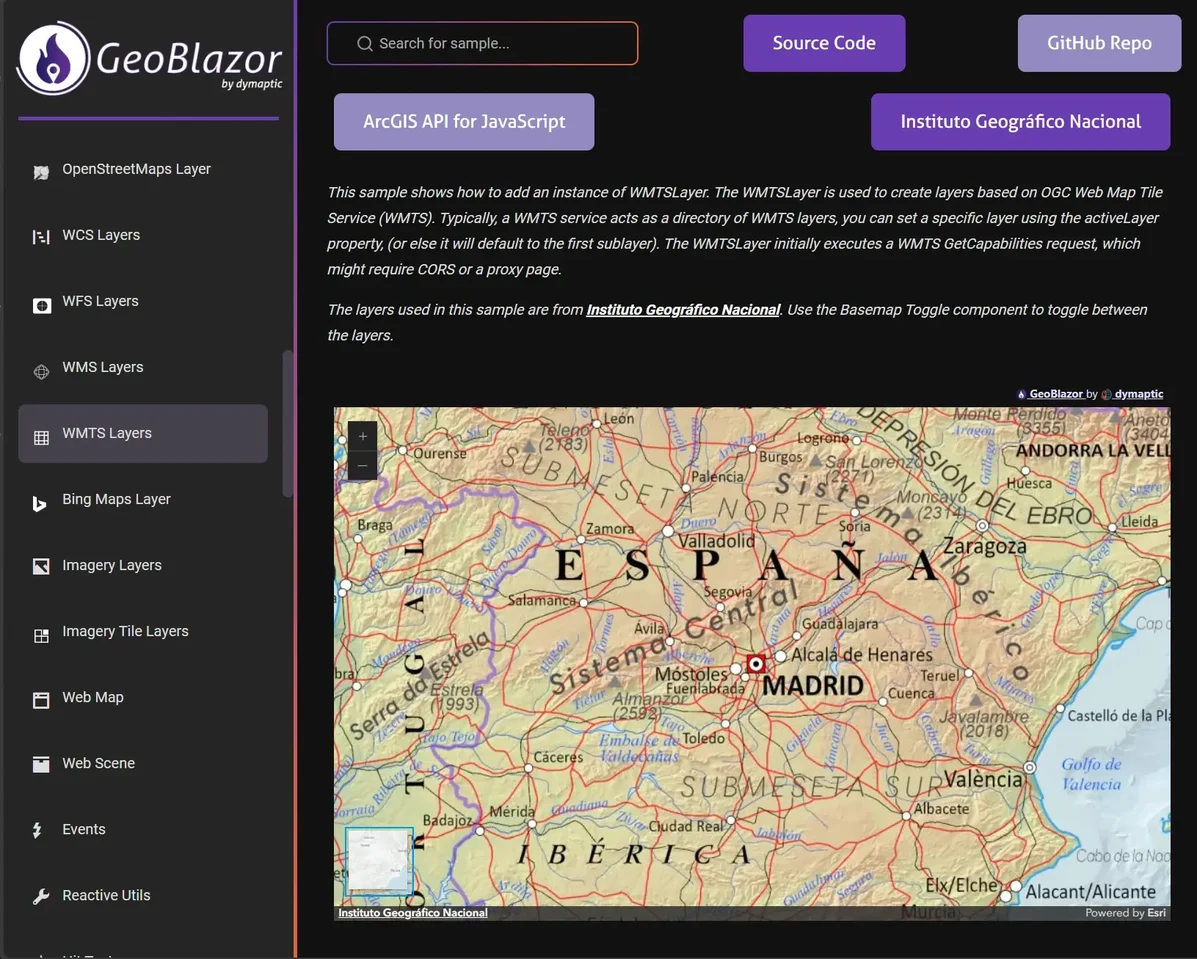Screen dimensions: 1197x959
Task: Open the Source Code page
Action: 824,43
